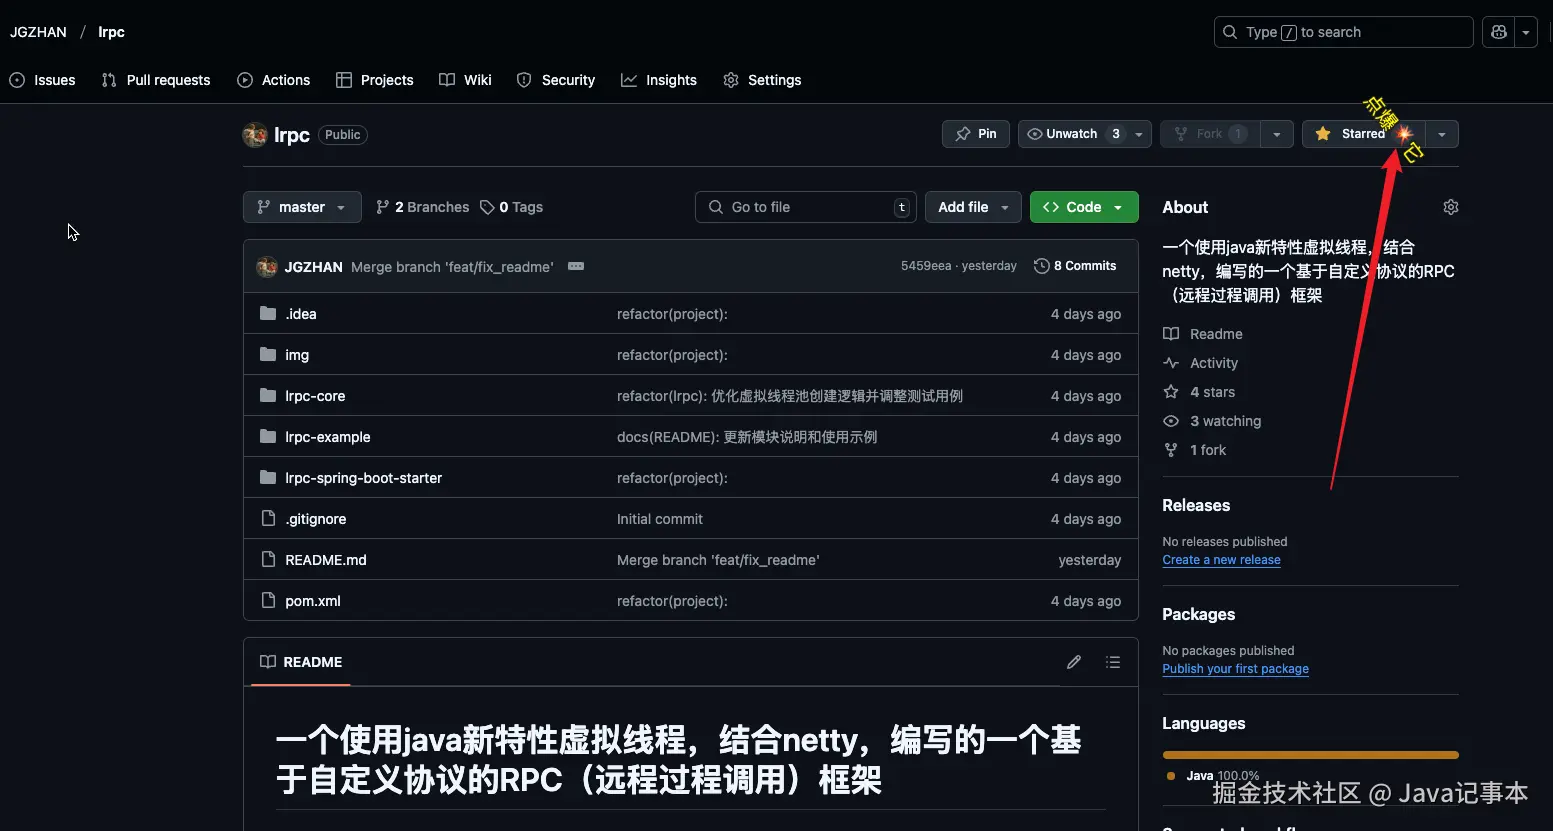The image size is (1553, 831).
Task: Open the Add file dropdown
Action: pos(973,207)
